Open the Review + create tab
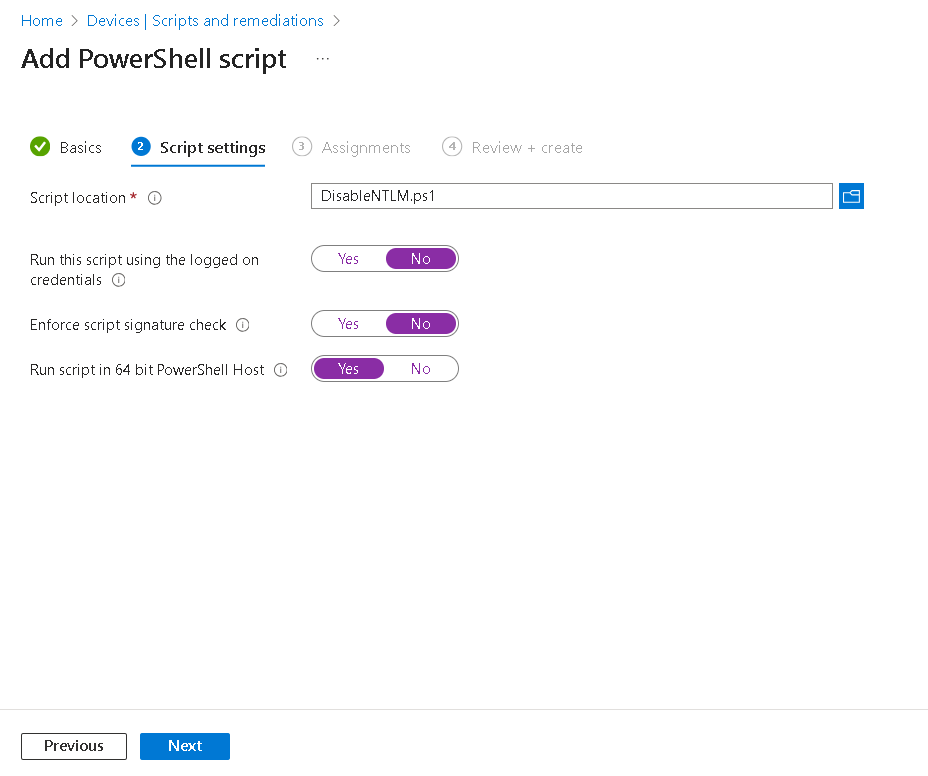Viewport: 928px width, 776px height. click(x=513, y=147)
